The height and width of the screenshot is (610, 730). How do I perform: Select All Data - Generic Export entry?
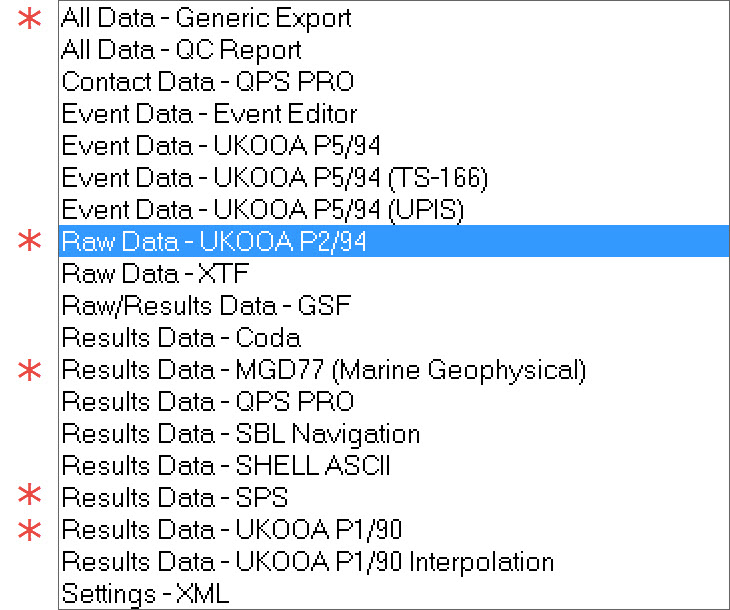coord(206,18)
